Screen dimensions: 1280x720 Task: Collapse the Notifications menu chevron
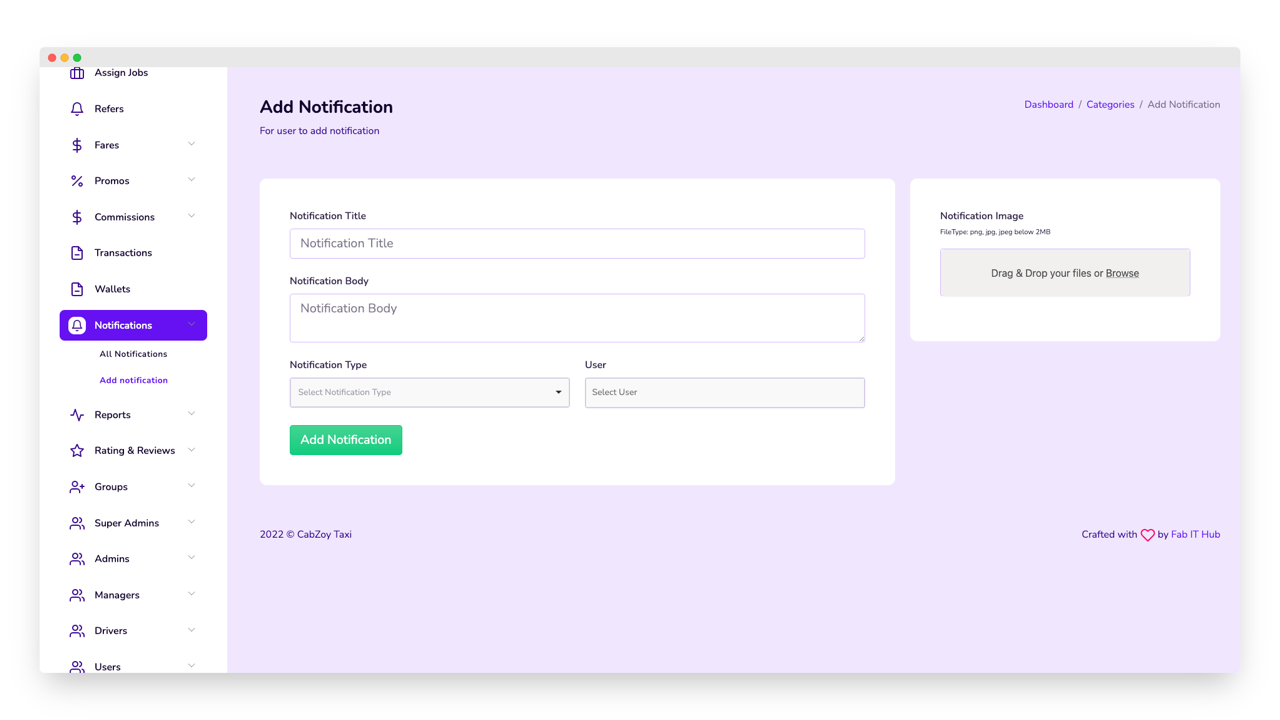coord(191,324)
